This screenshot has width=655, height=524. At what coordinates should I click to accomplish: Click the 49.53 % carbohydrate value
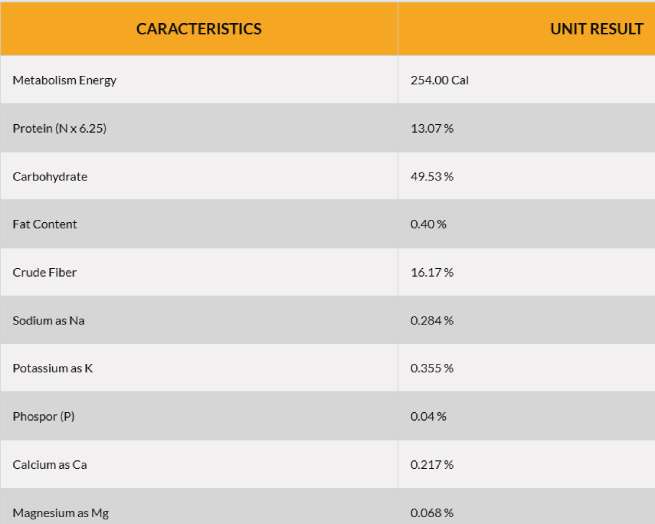(432, 176)
